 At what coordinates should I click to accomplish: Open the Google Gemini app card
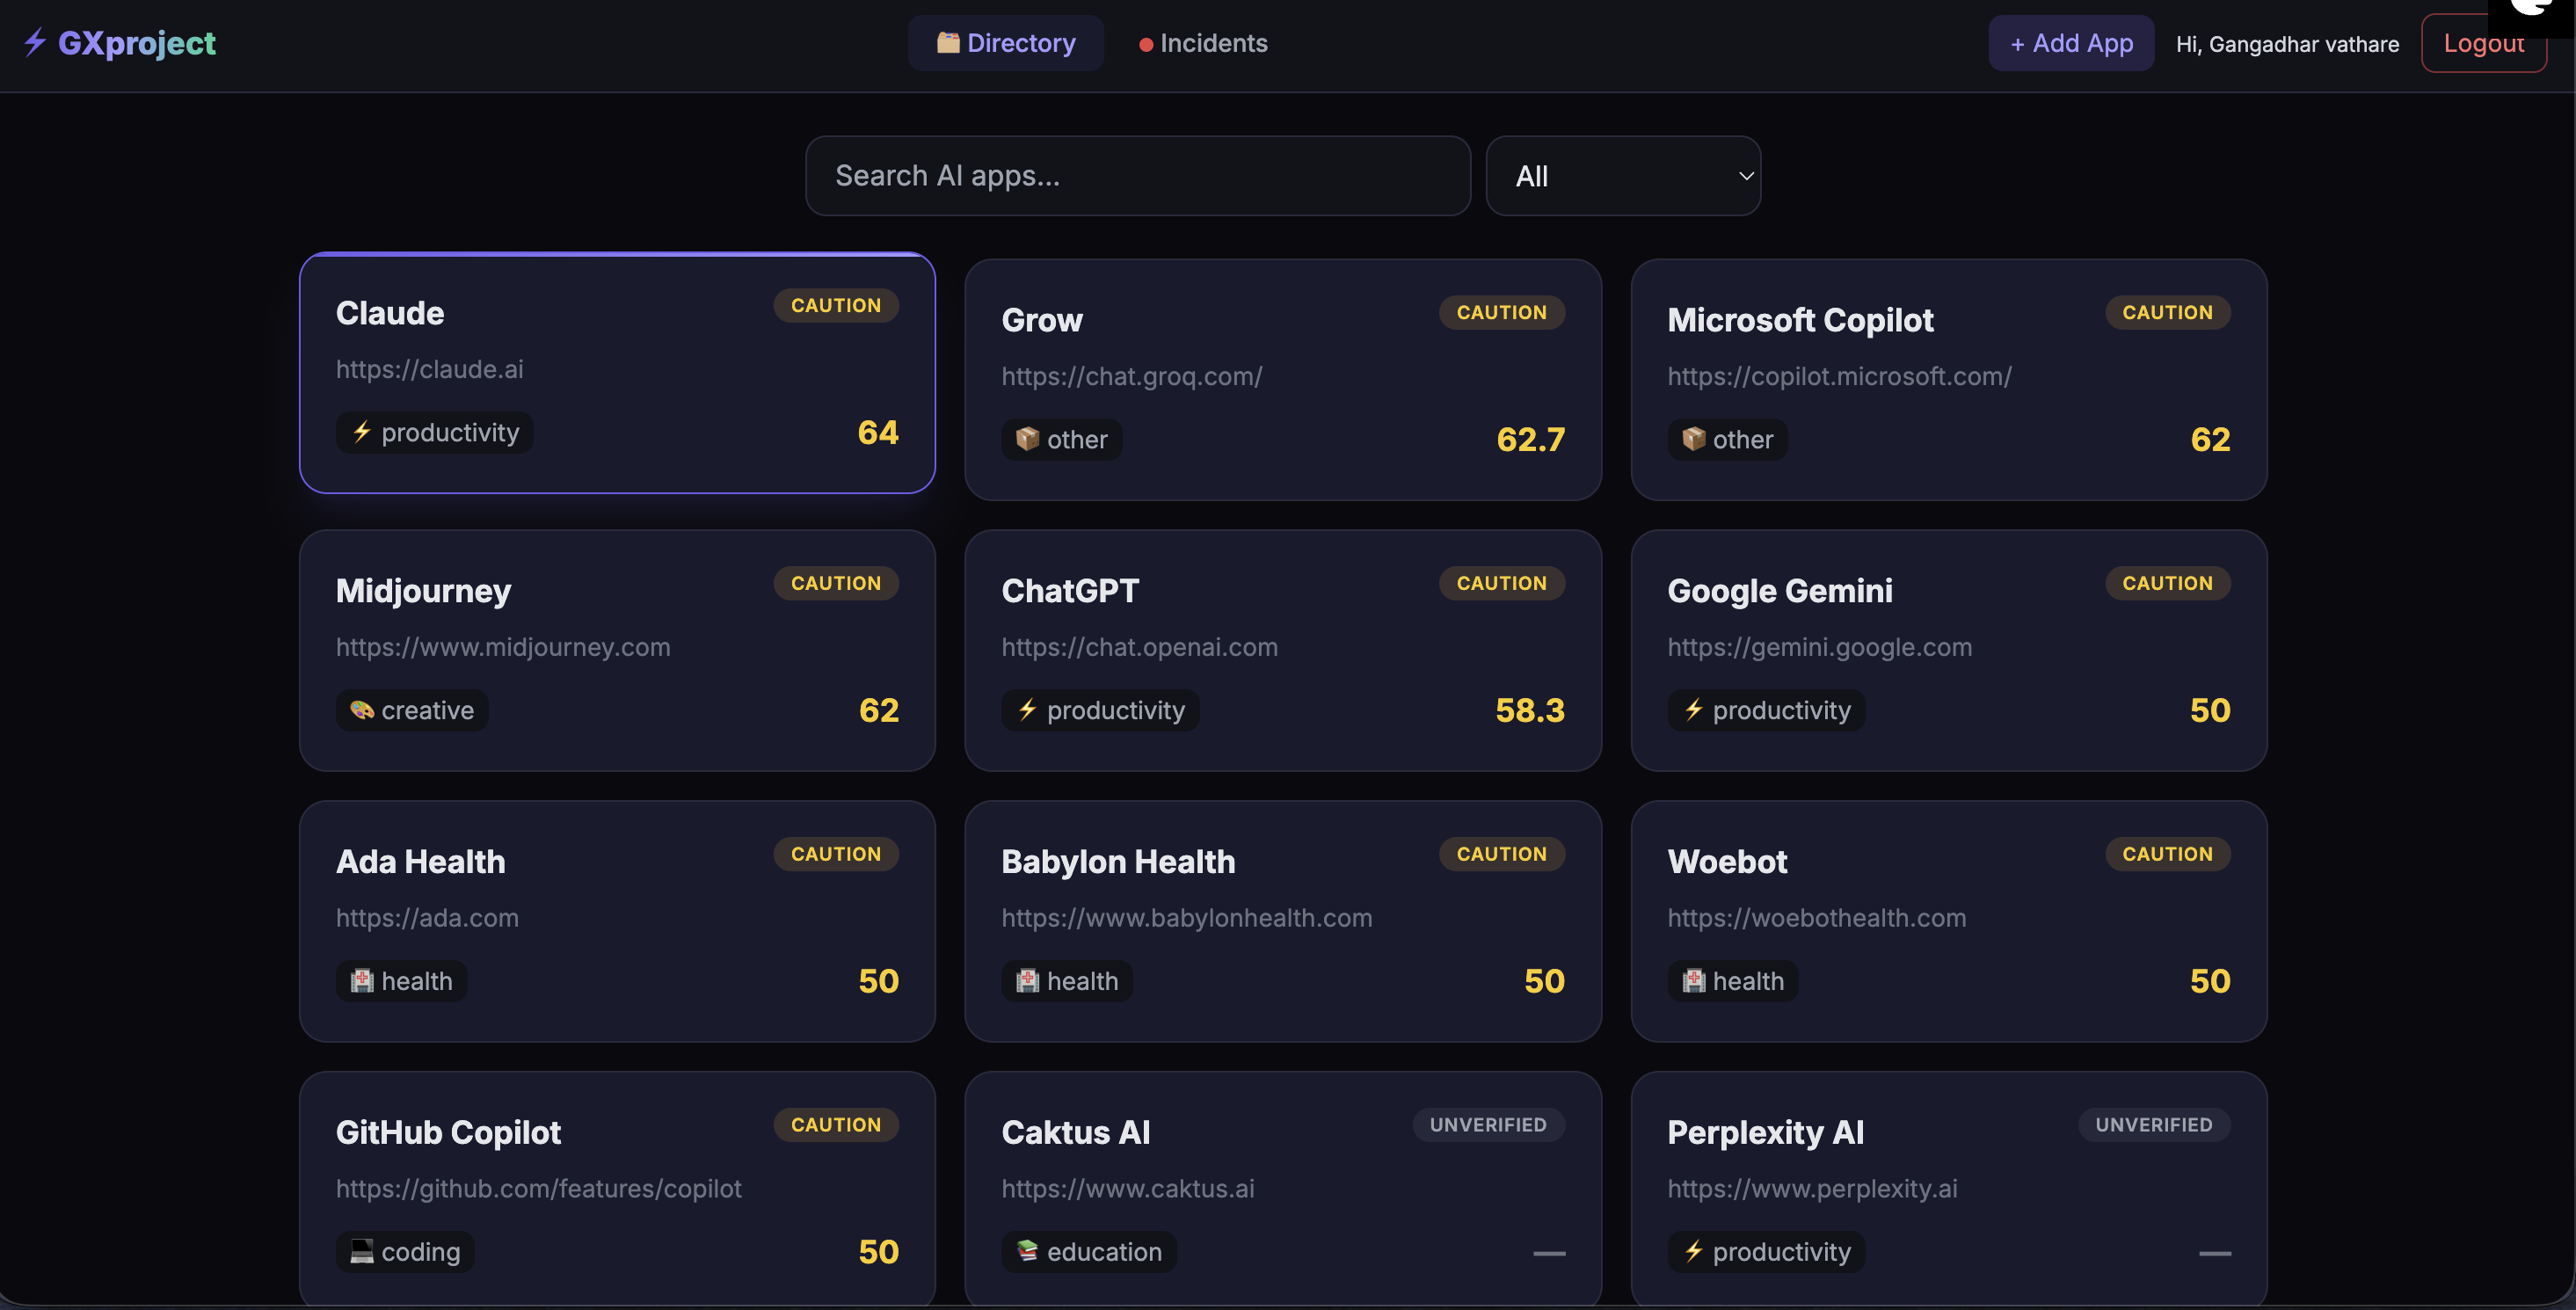(1949, 651)
